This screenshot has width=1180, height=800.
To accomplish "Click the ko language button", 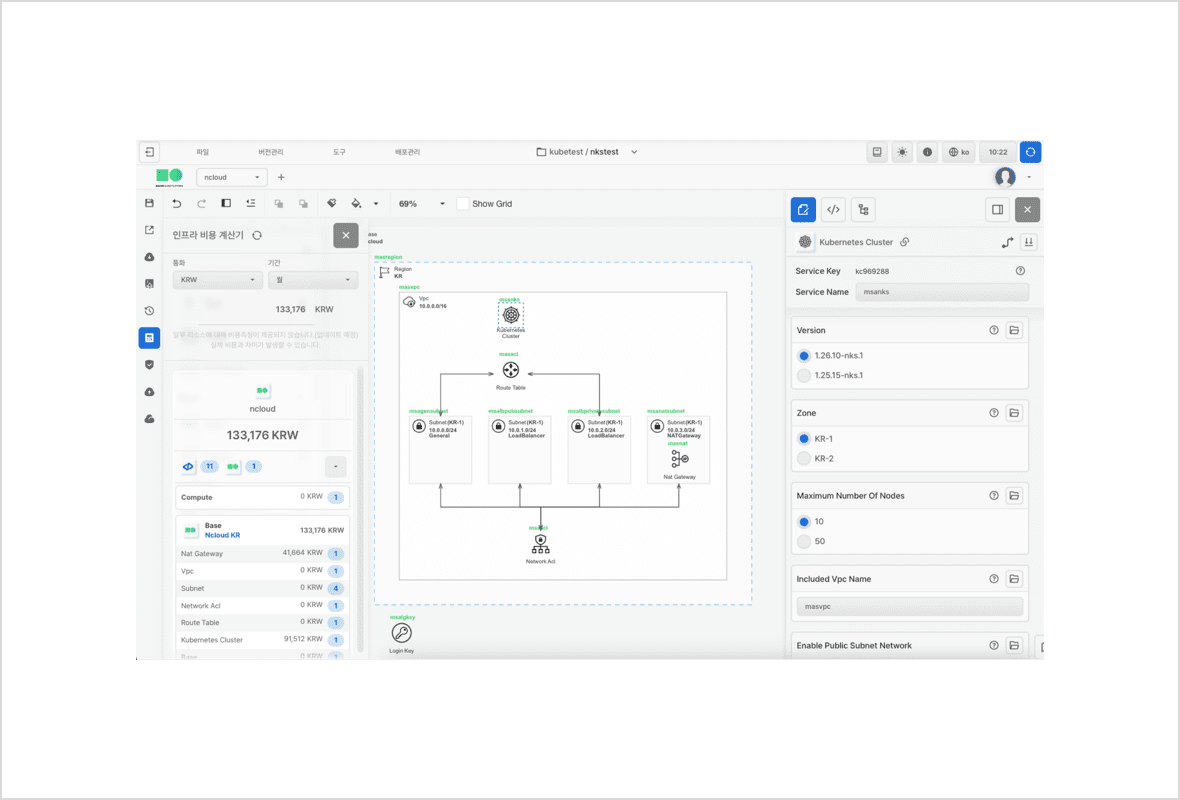I will click(x=959, y=152).
